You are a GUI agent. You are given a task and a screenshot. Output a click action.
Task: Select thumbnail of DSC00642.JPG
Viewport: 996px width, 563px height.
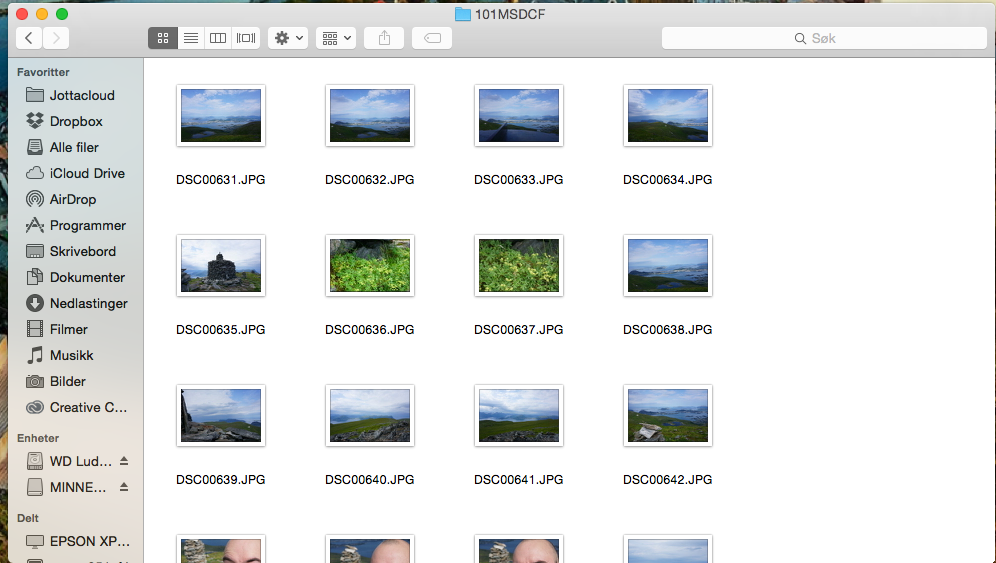point(668,416)
